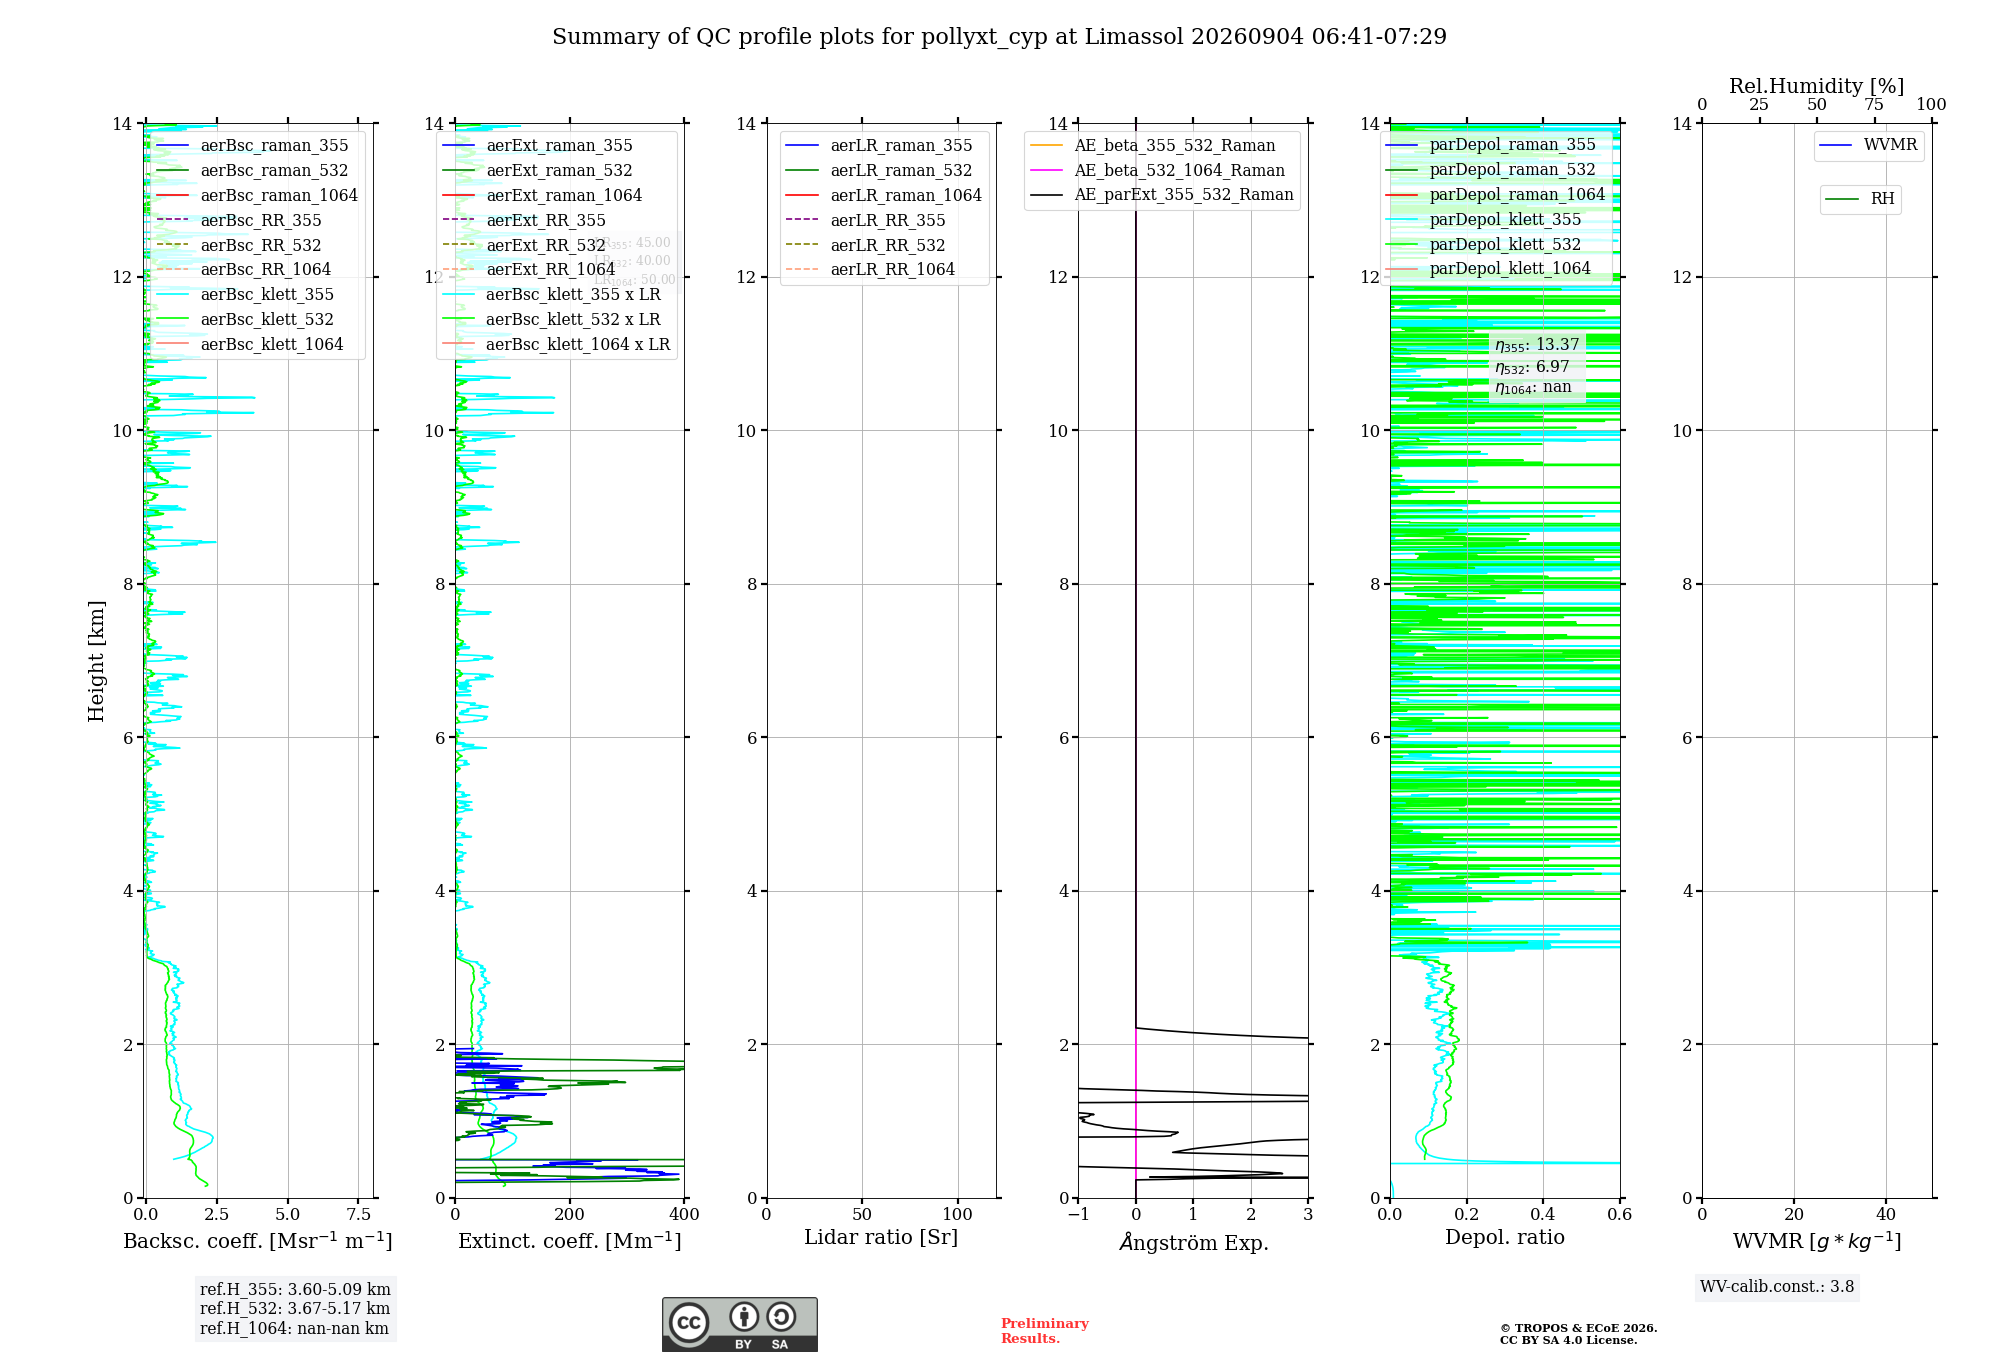
Task: Click the 'η355: 13.37' annotation
Action: [x=1537, y=345]
